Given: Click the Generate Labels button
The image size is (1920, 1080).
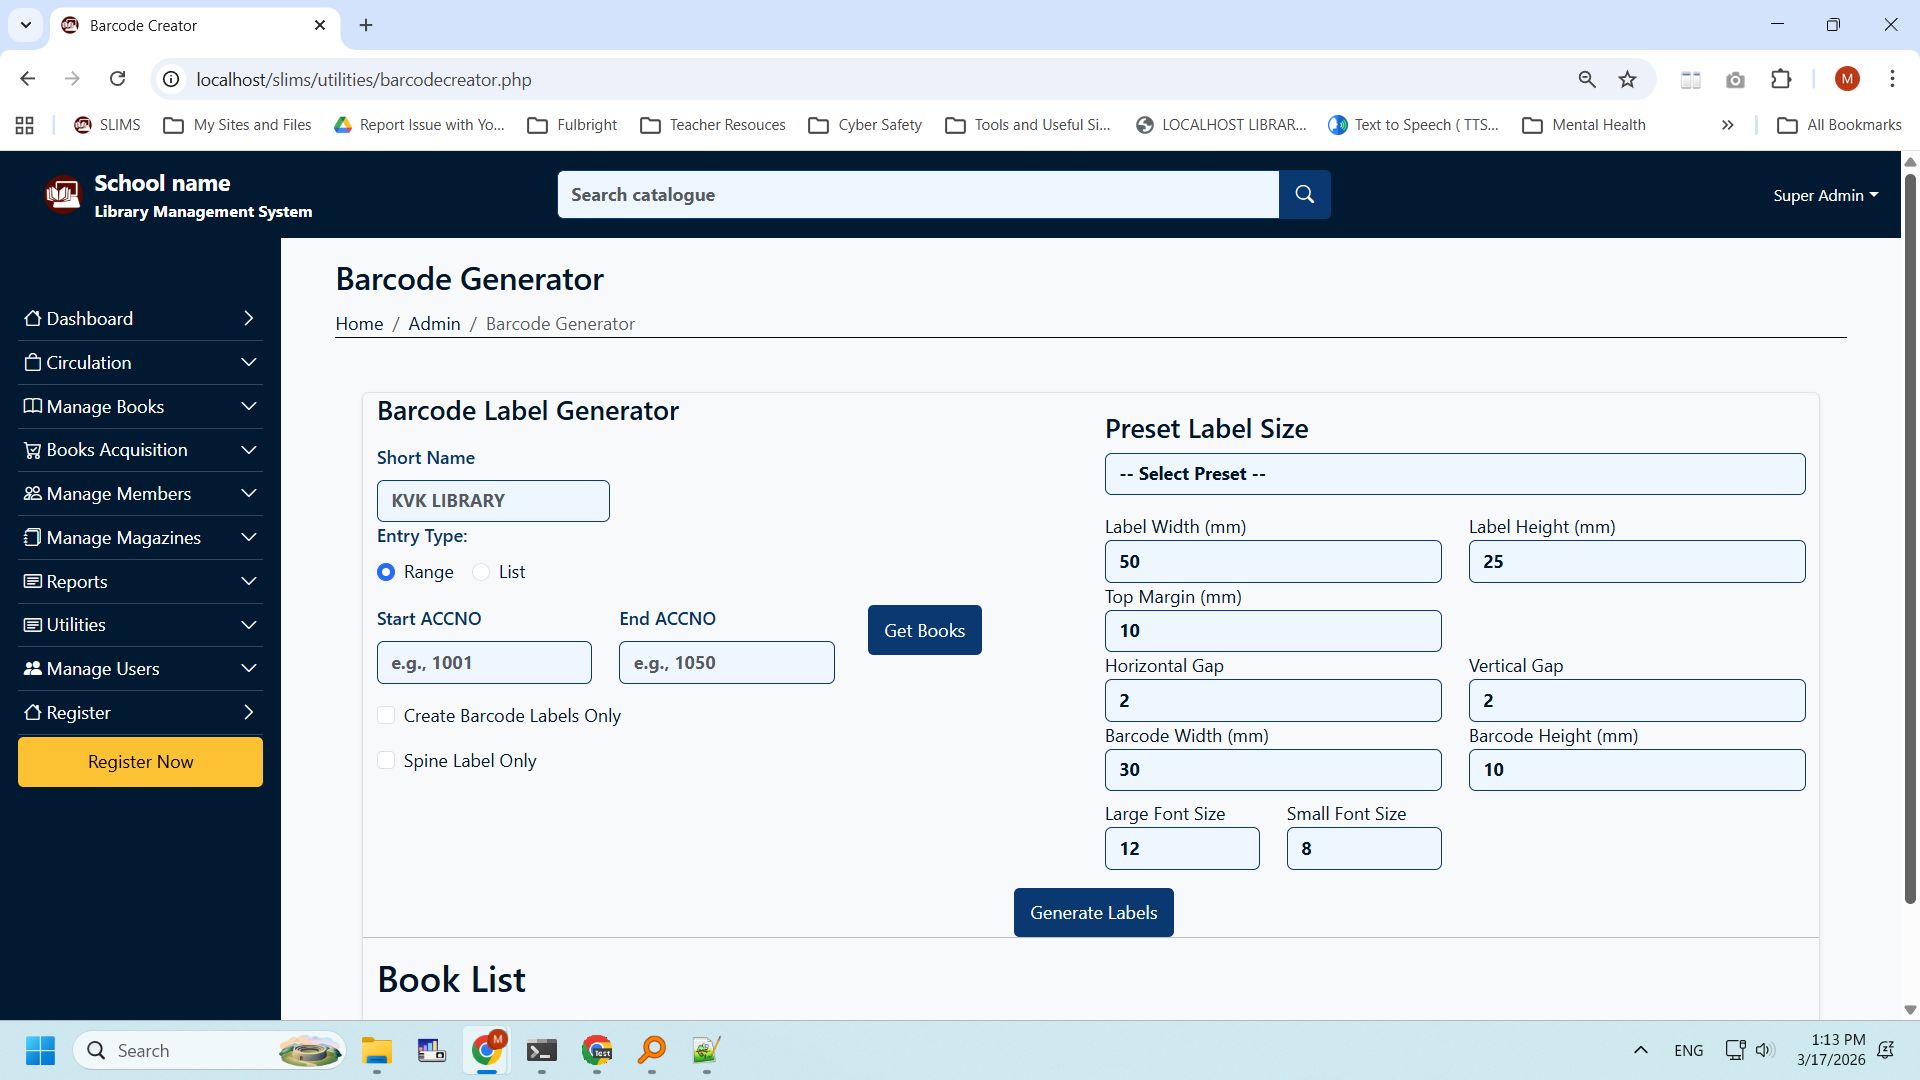Looking at the screenshot, I should (1093, 912).
